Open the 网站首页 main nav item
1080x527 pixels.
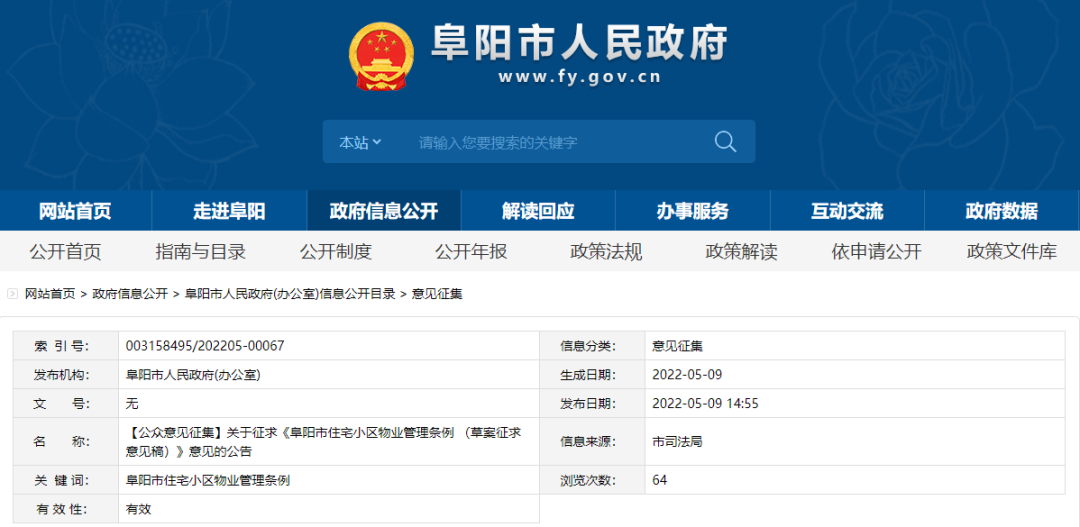(x=75, y=211)
